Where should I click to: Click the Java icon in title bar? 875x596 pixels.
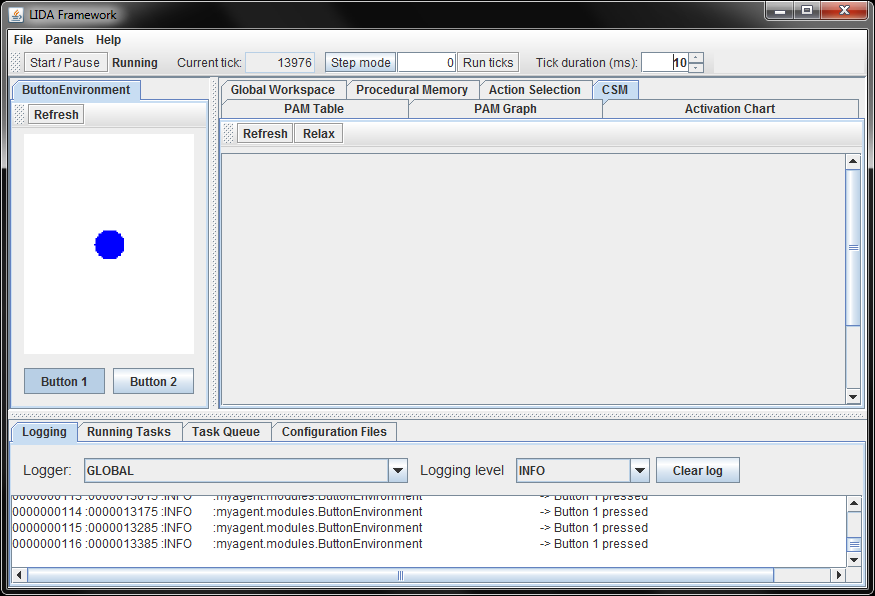click(x=17, y=15)
